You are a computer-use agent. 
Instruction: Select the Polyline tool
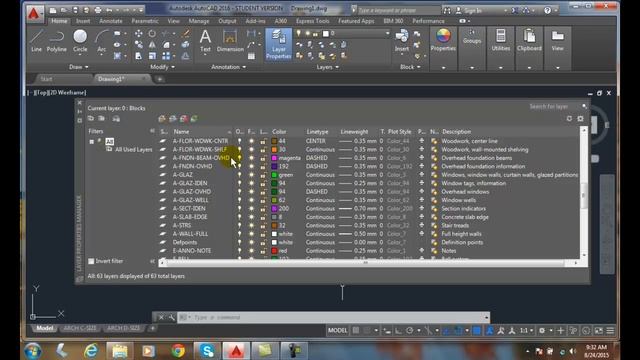point(56,41)
